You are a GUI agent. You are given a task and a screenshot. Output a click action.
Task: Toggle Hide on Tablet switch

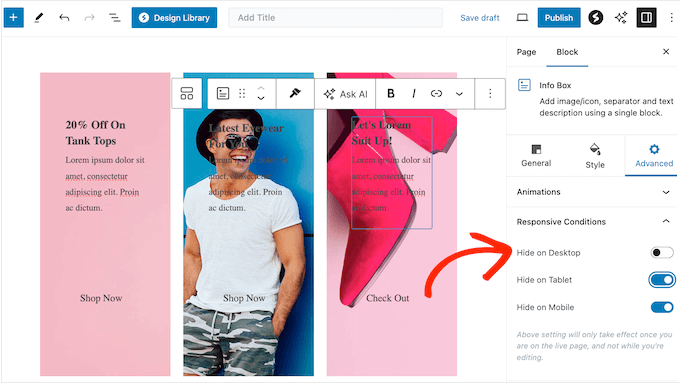(662, 280)
